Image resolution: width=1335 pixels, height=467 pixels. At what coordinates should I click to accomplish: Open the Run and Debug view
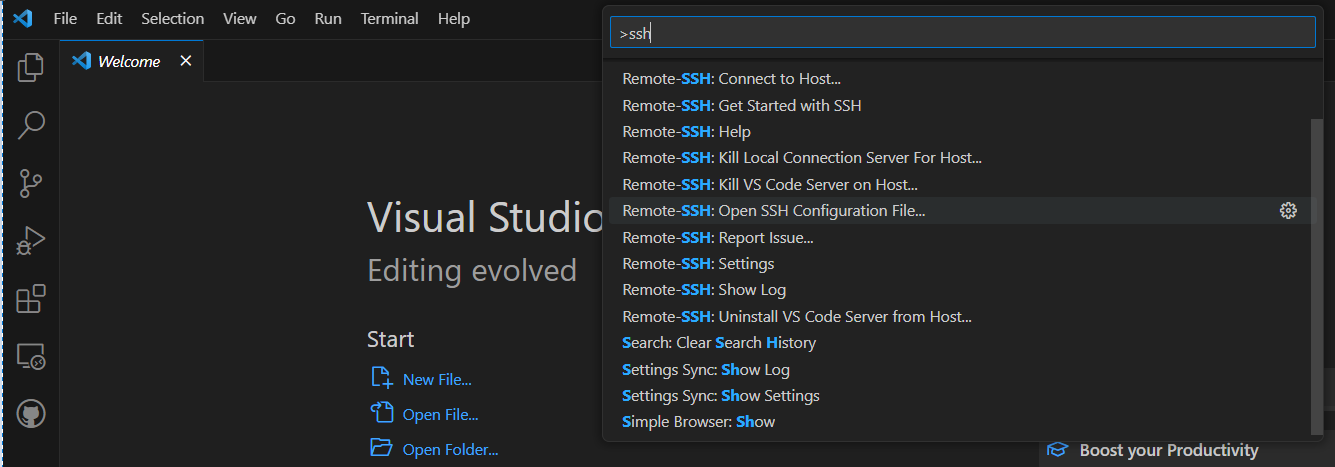click(31, 241)
